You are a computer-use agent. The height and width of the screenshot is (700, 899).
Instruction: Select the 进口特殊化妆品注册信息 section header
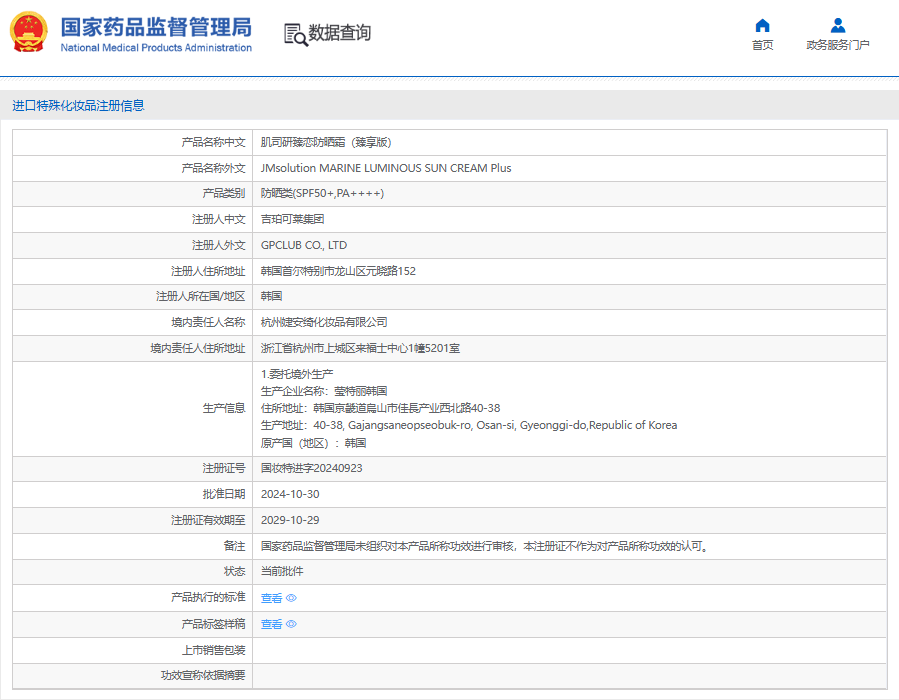[78, 105]
